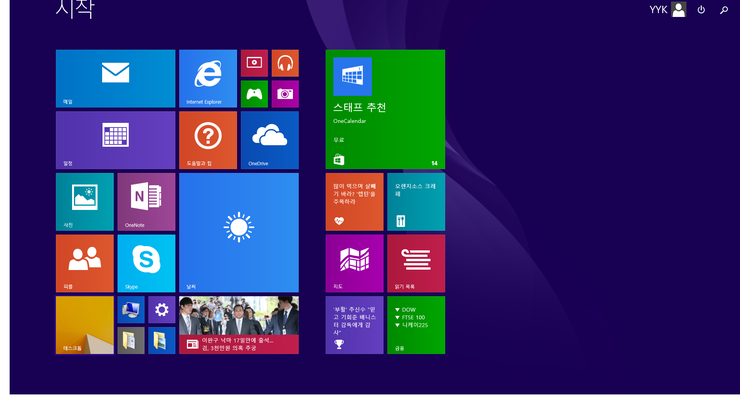Launch the Skype tile
The height and width of the screenshot is (416, 740).
pos(146,263)
